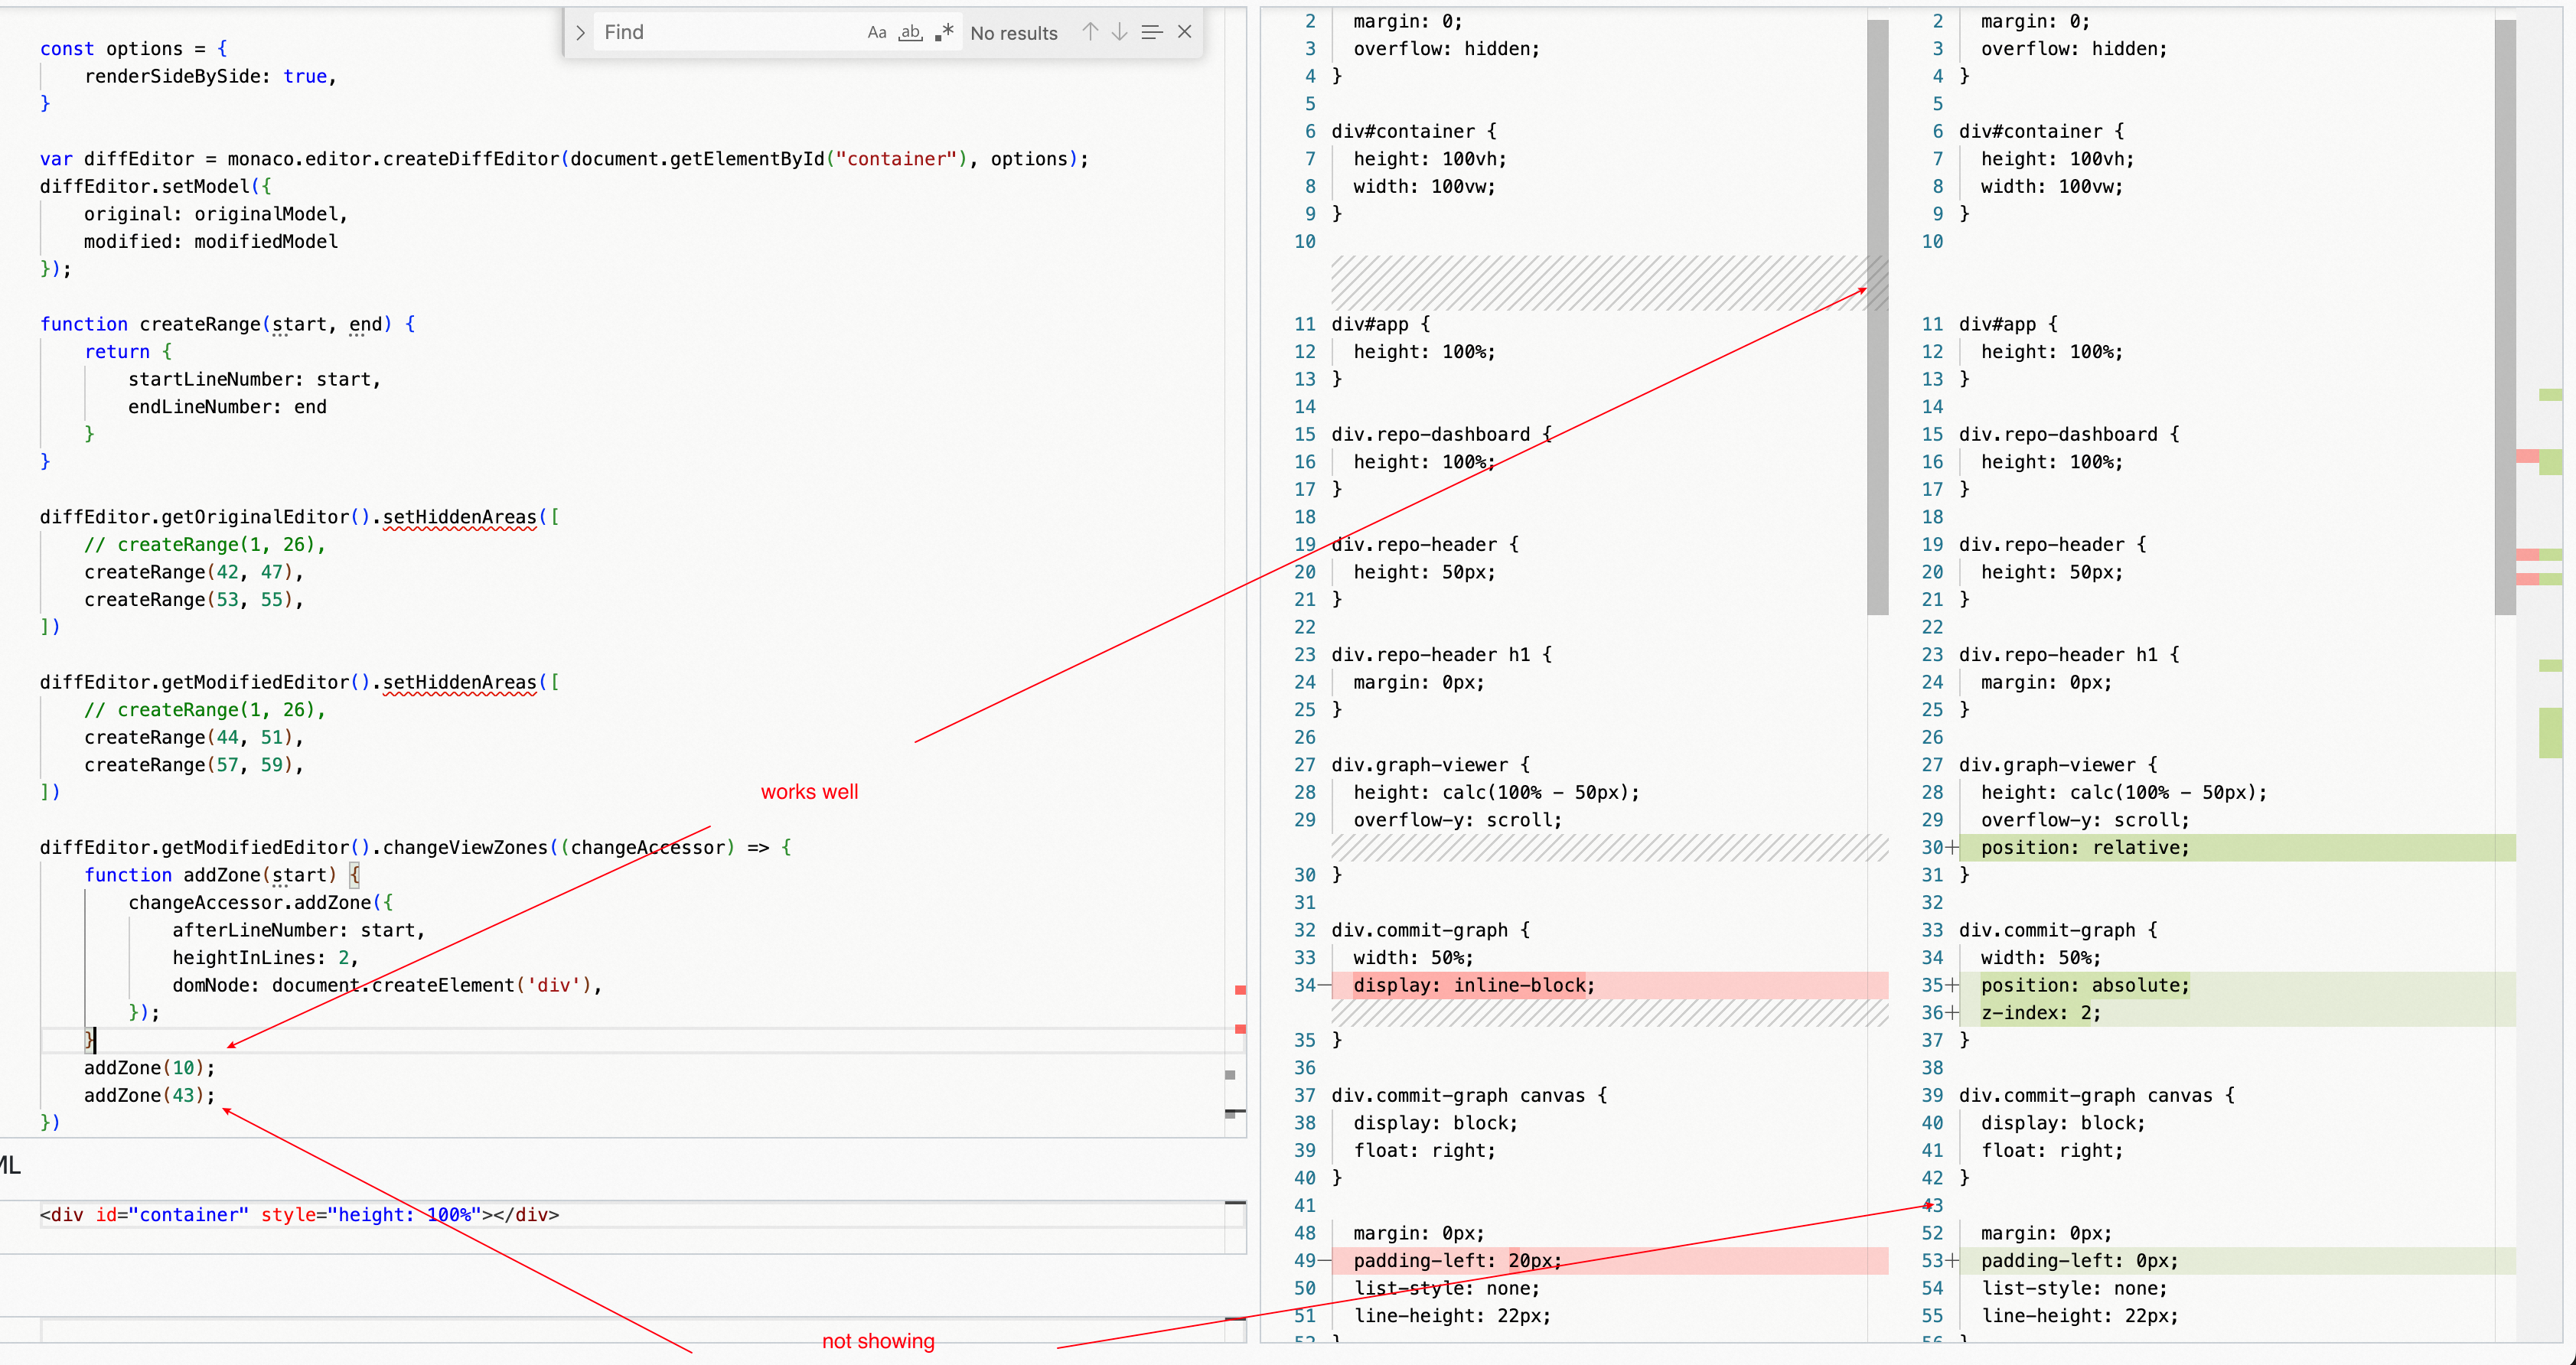This screenshot has width=2576, height=1365.
Task: Expand Find widget to reveal Replace field
Action: pyautogui.click(x=580, y=31)
